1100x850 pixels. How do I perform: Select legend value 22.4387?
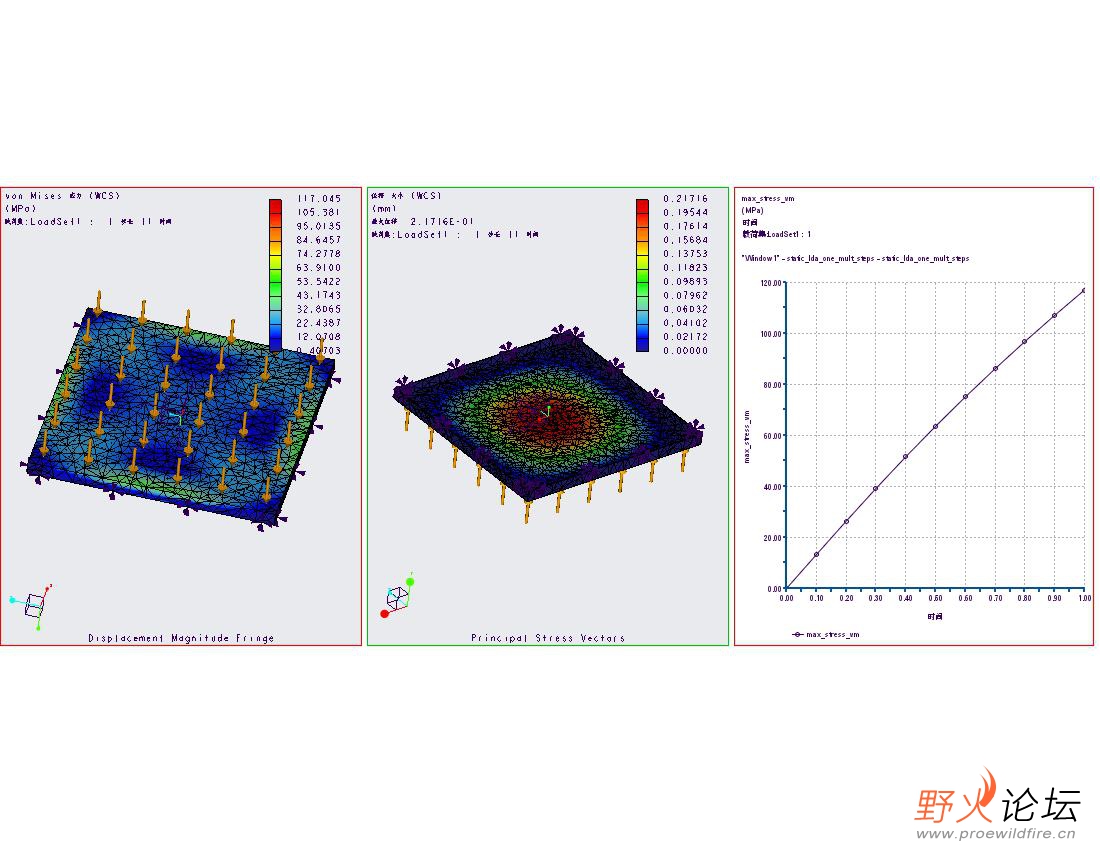pos(319,323)
